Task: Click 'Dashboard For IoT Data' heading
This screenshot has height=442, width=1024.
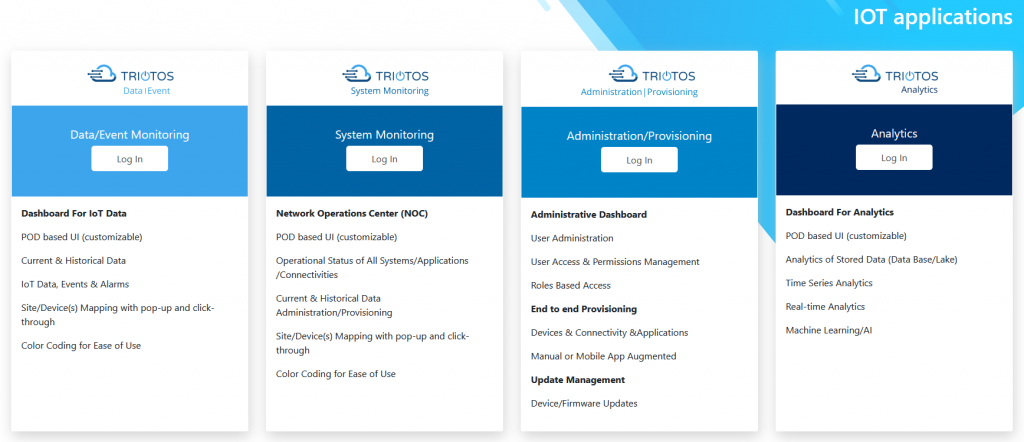Action: pos(74,213)
